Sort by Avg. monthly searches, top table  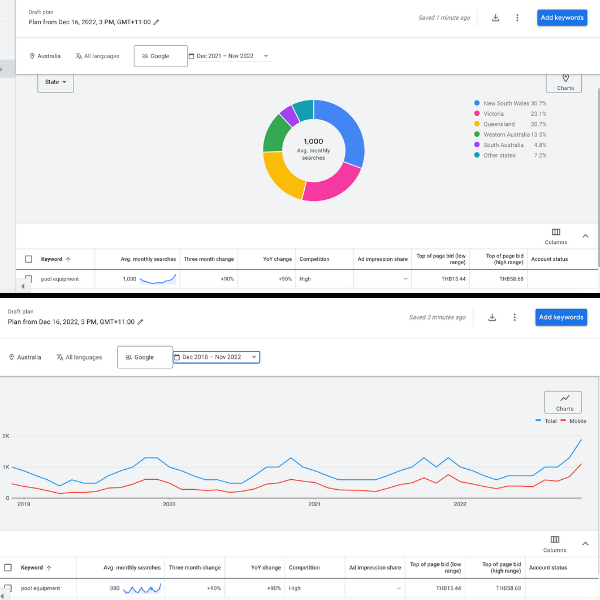tap(148, 259)
